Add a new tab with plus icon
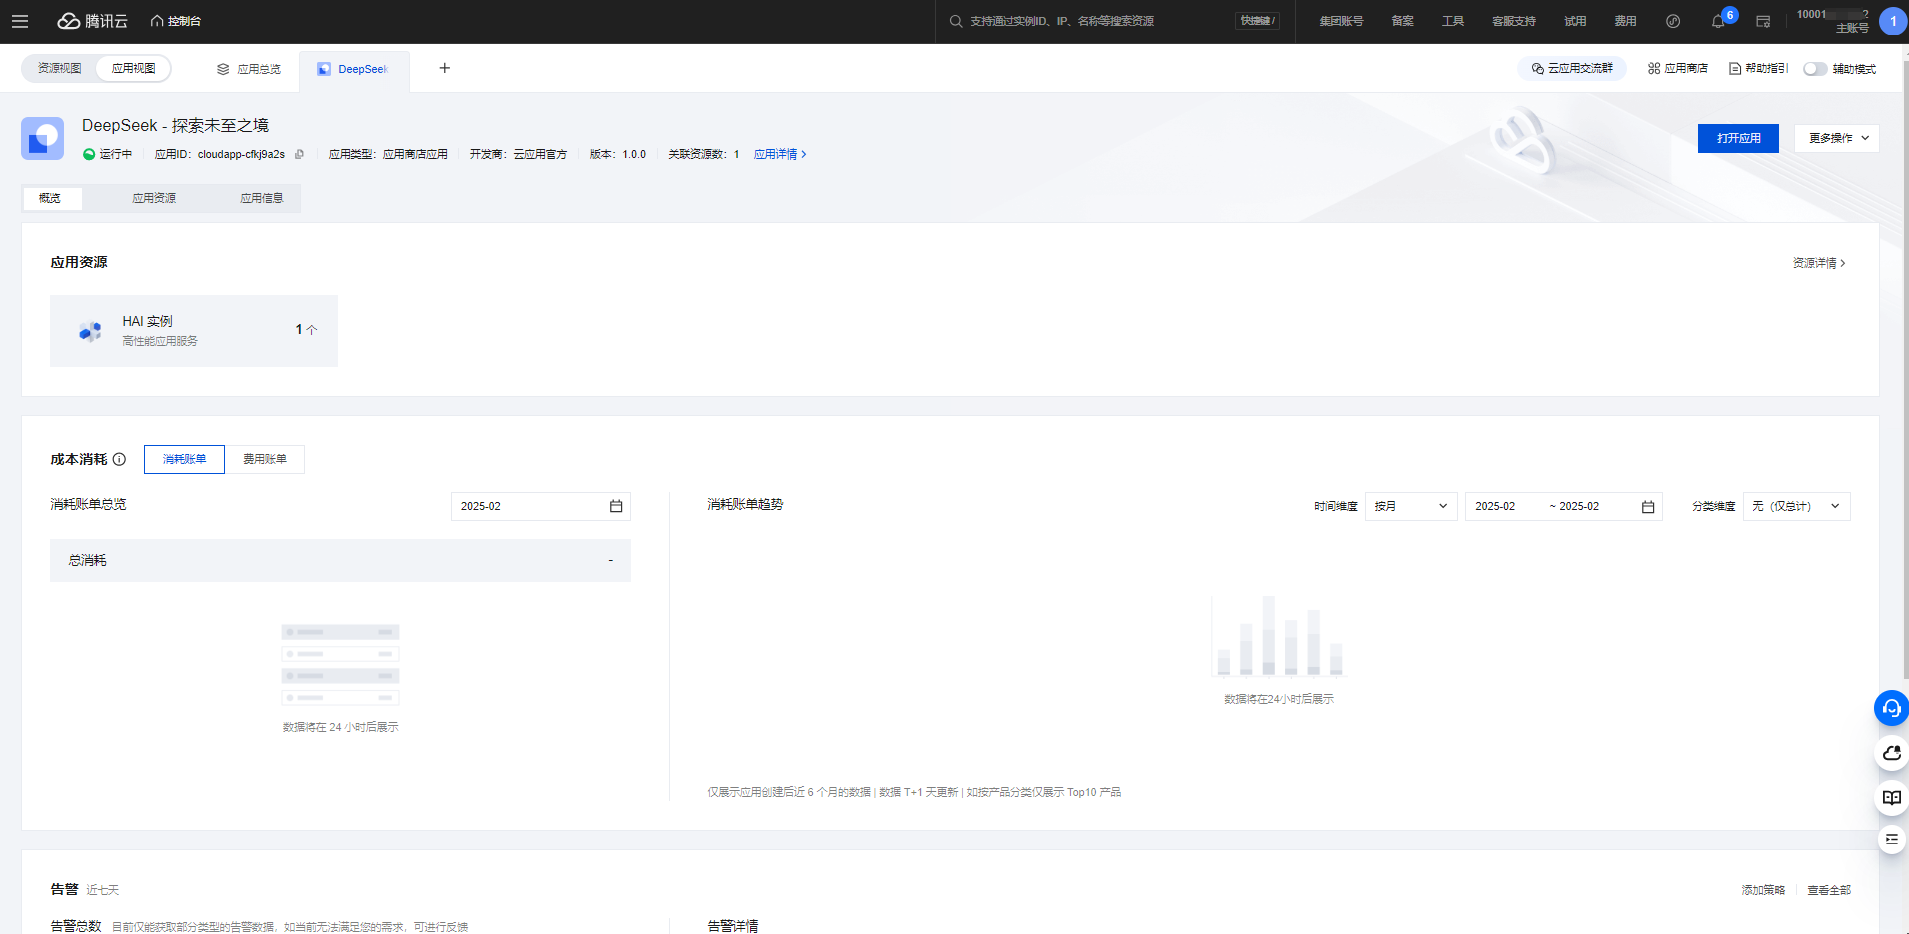Image resolution: width=1909 pixels, height=934 pixels. (445, 68)
